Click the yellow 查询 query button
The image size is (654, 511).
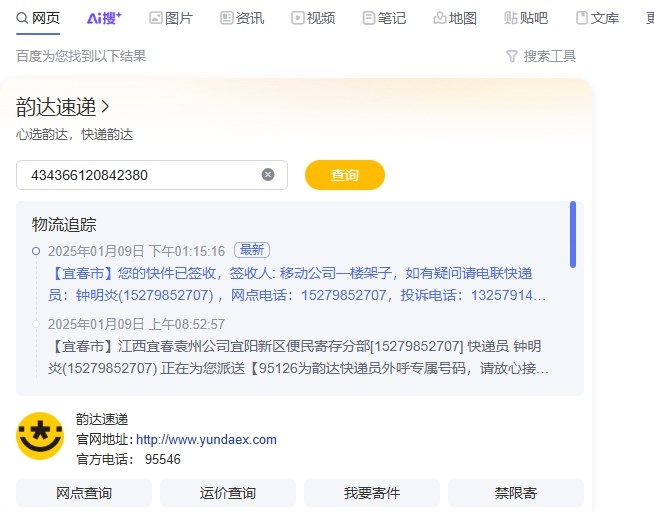(345, 175)
